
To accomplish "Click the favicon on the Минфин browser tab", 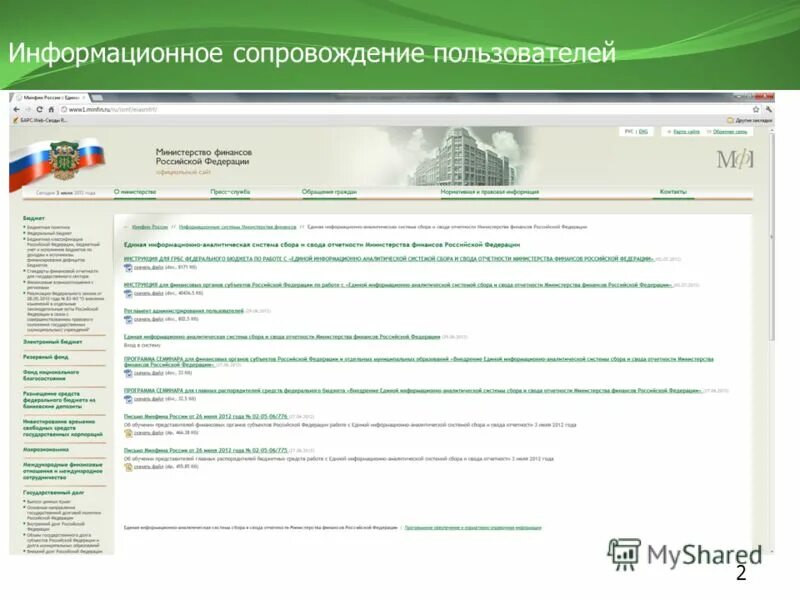I will click(20, 94).
